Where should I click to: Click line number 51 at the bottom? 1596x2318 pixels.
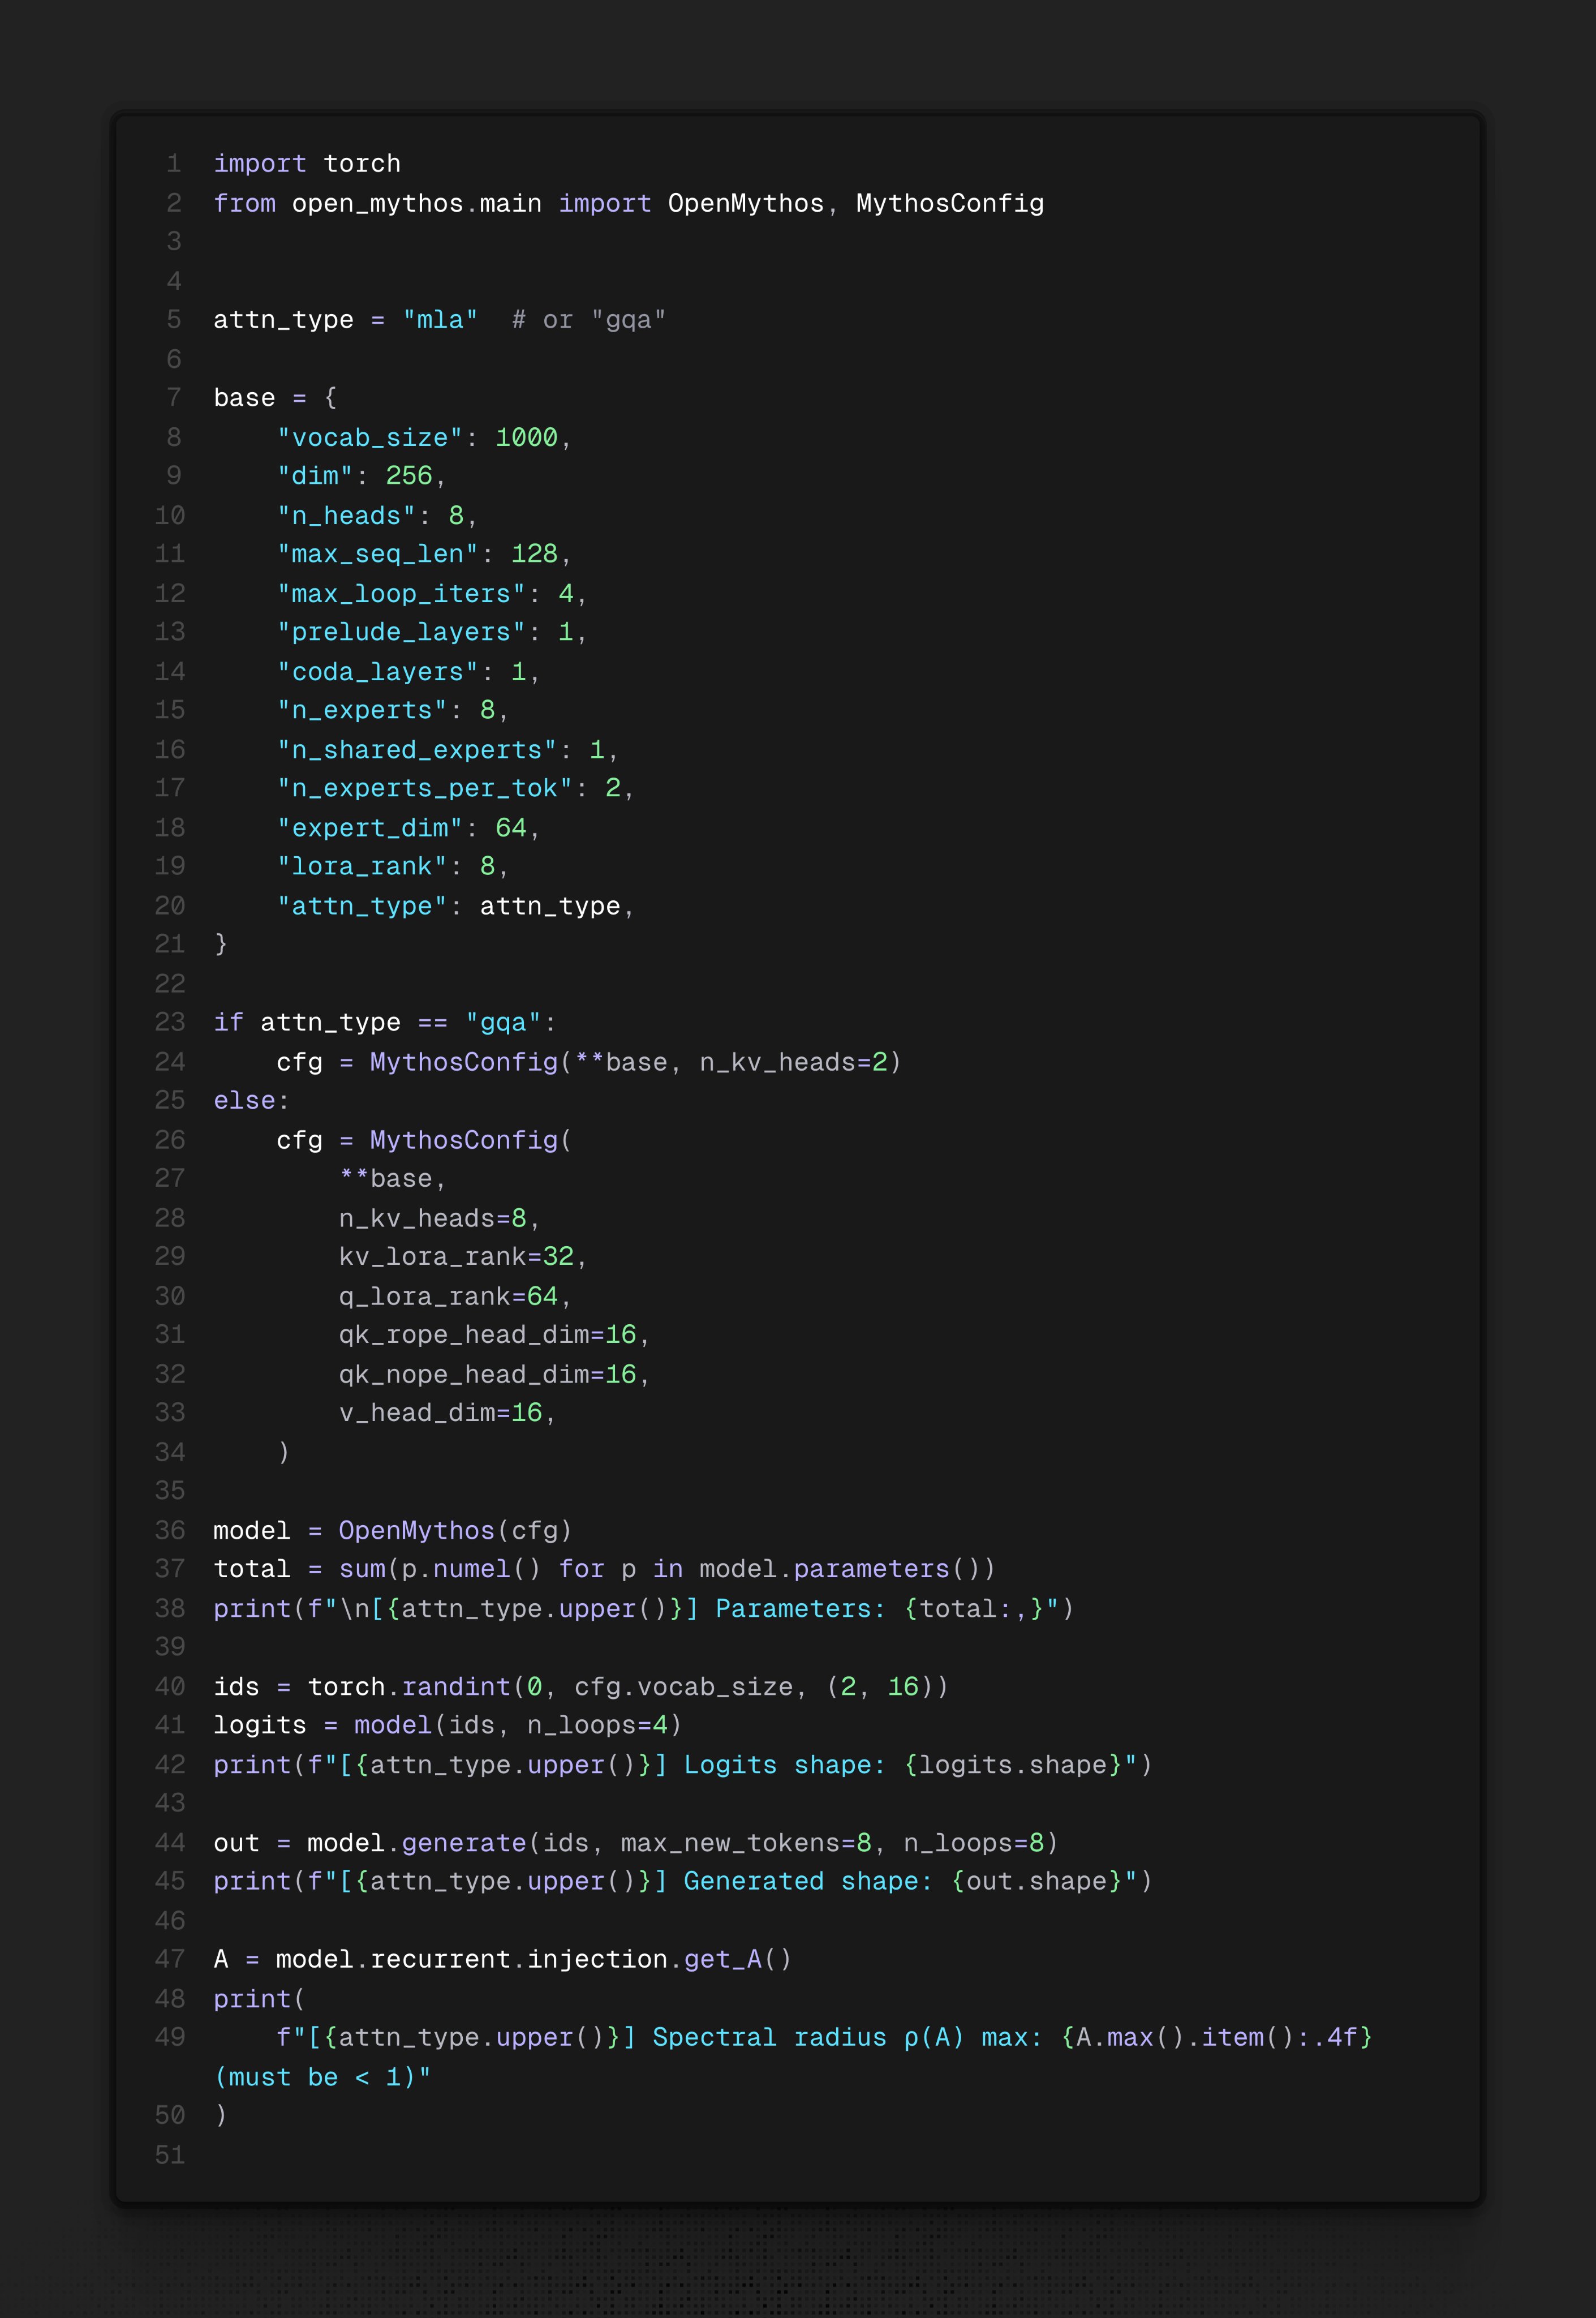click(170, 2155)
